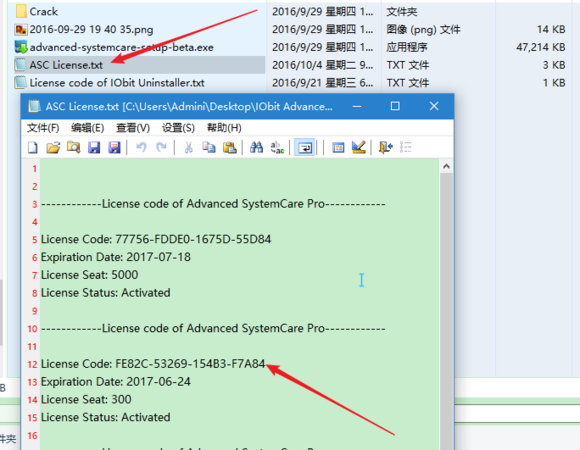
Task: Click the License Seat: 5000 line
Action: (90, 275)
